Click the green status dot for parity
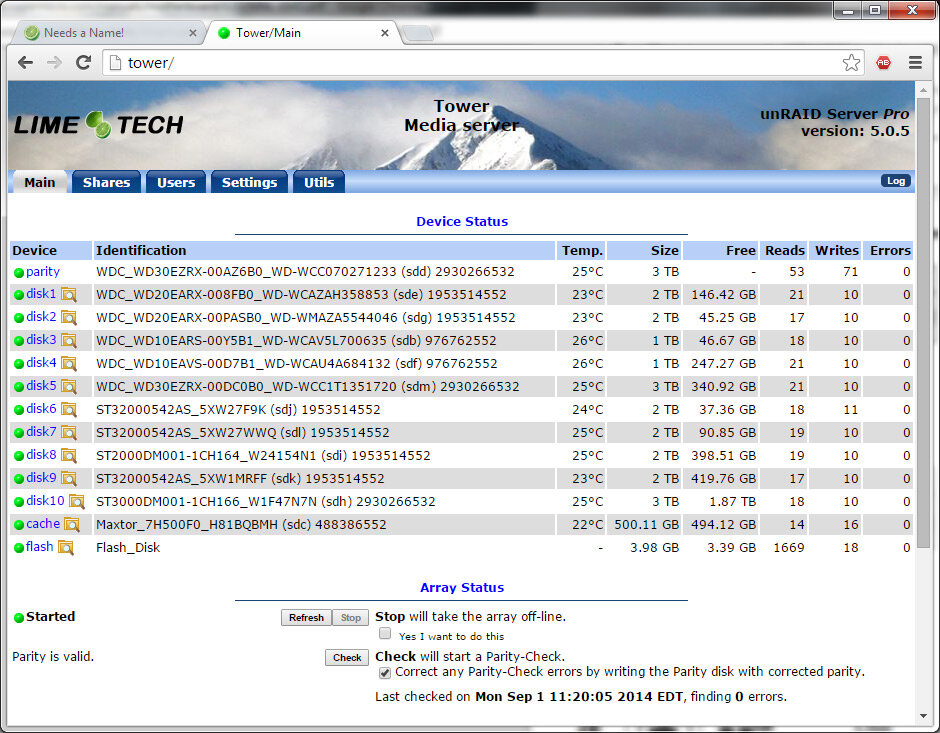Image resolution: width=940 pixels, height=733 pixels. pos(19,273)
